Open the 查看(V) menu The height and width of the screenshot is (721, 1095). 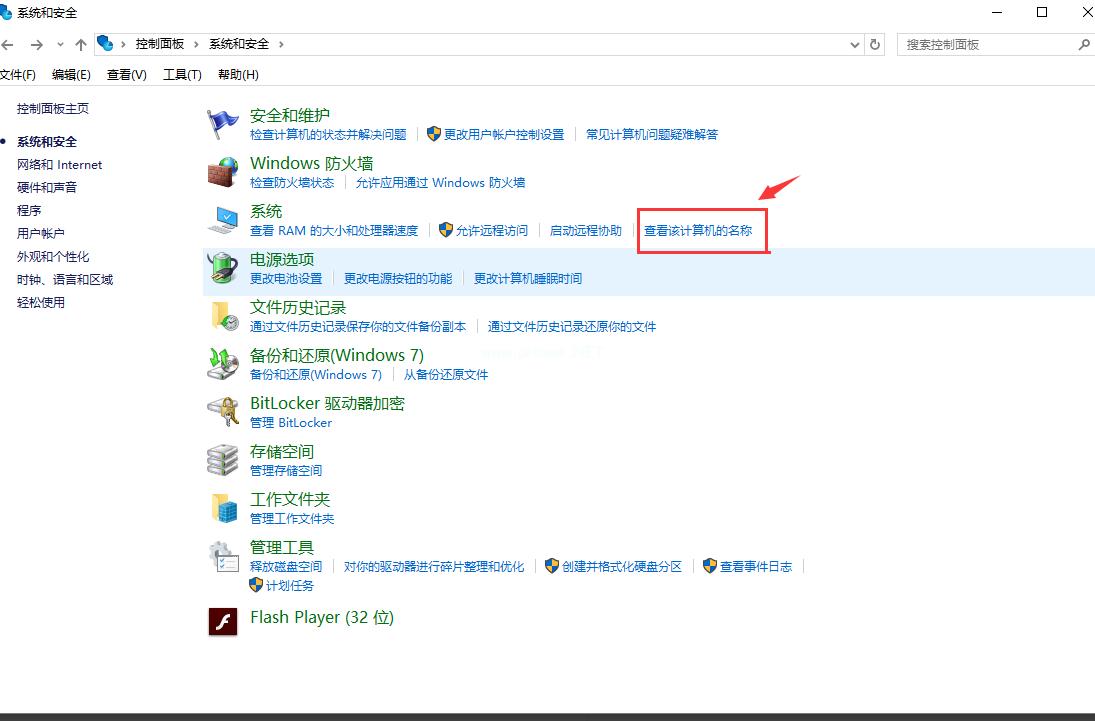(126, 75)
